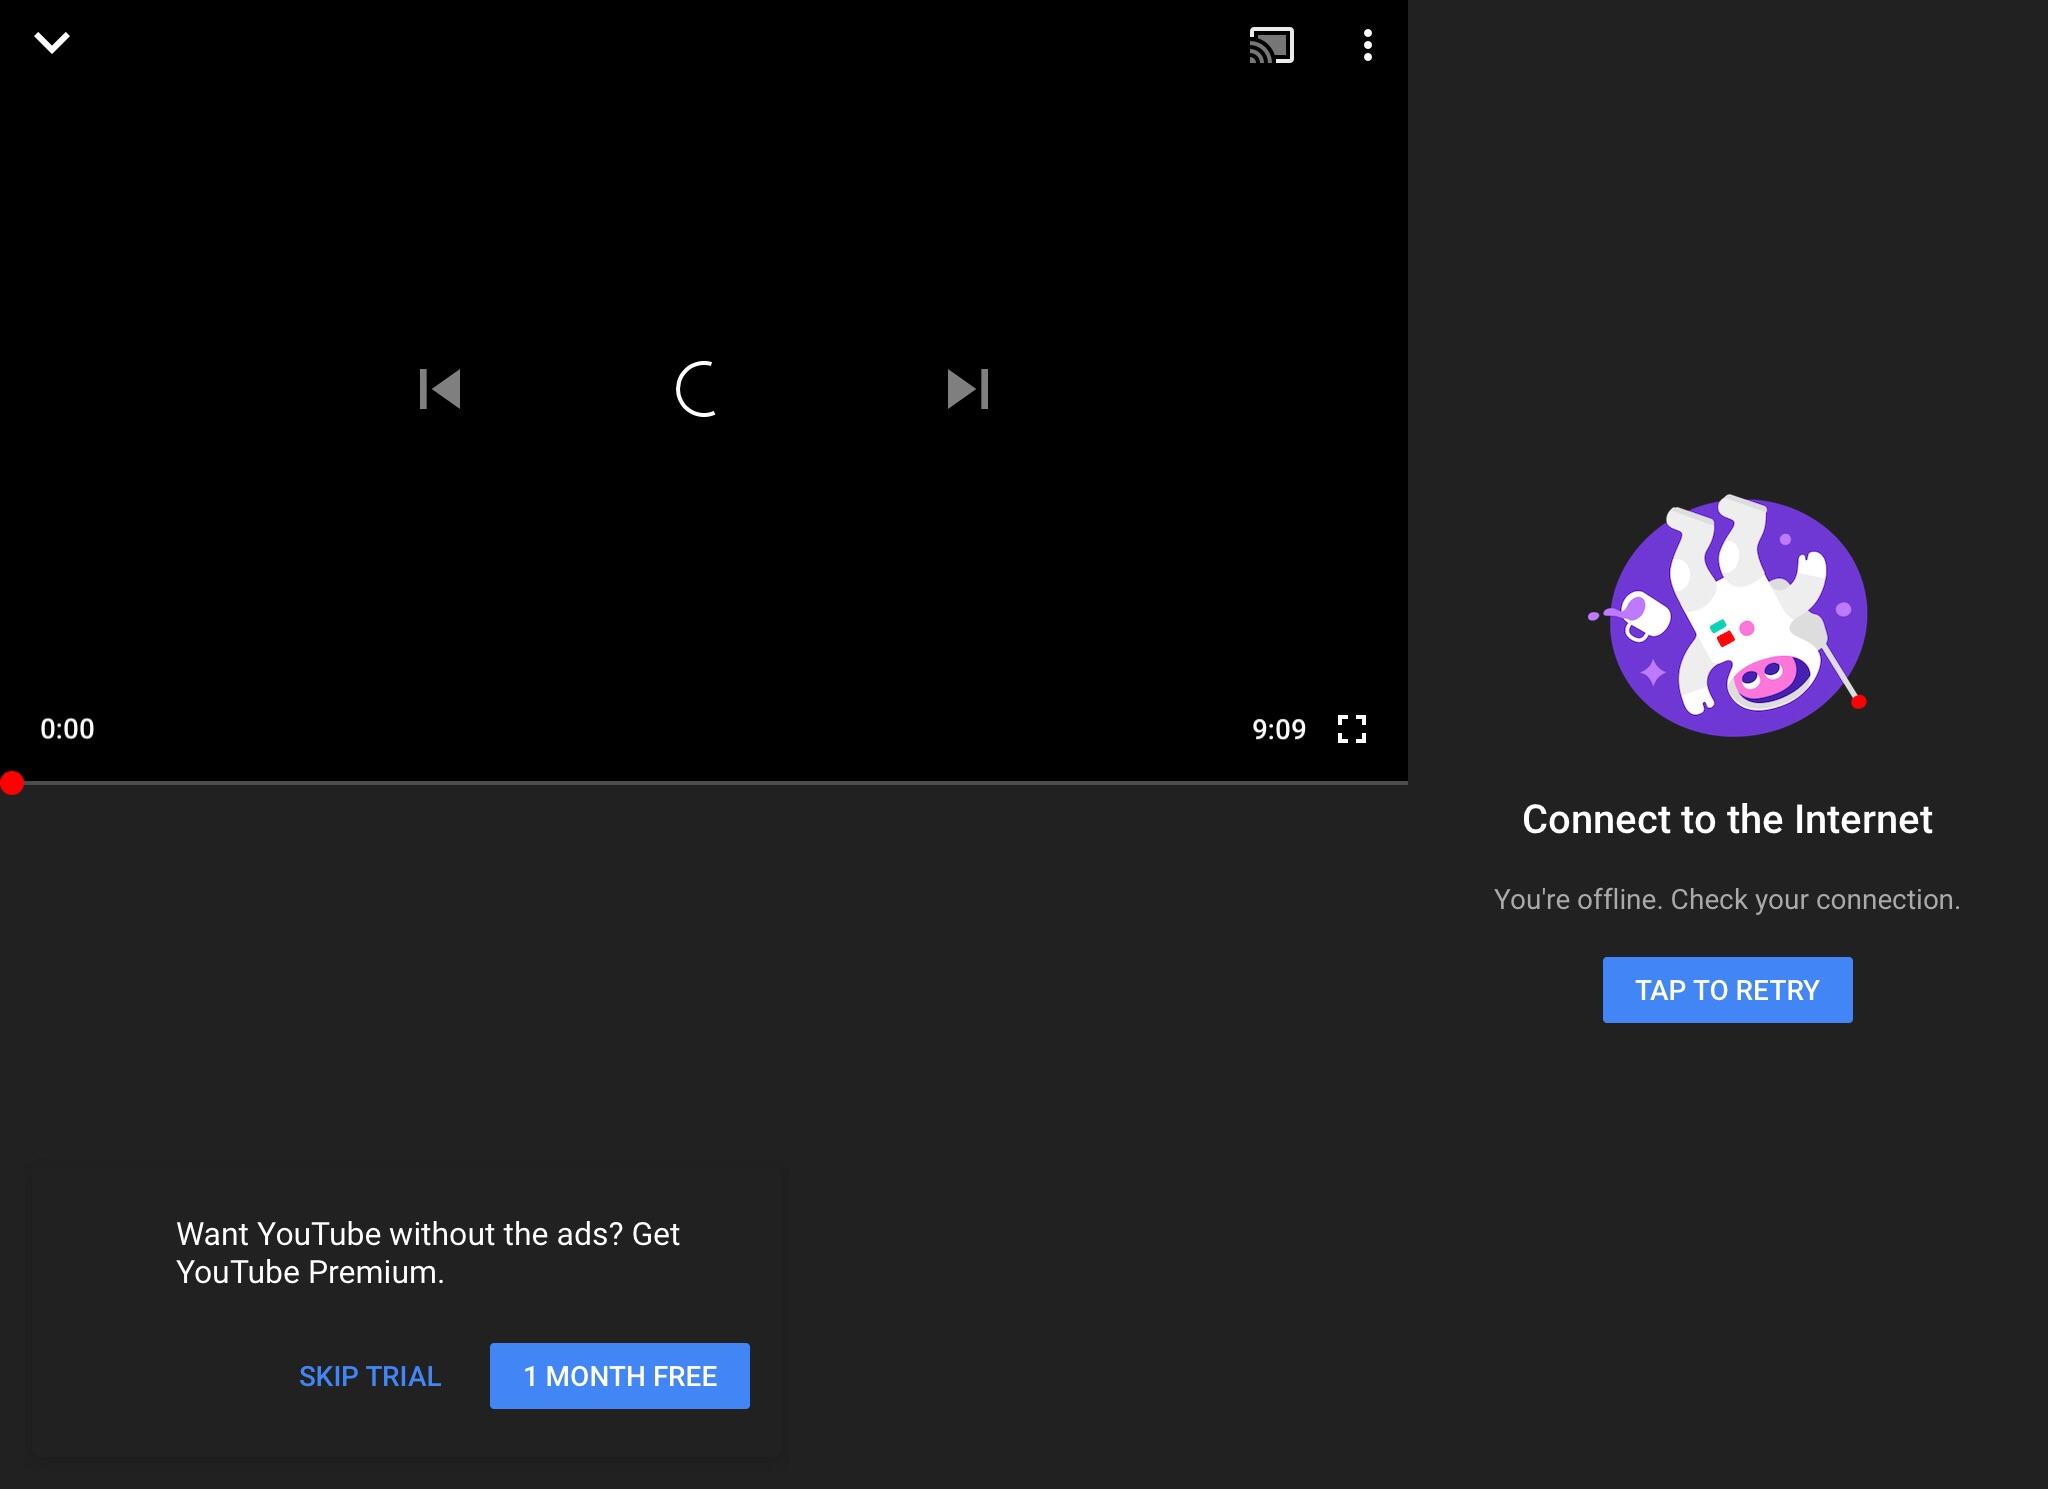
Task: Tap the 9:09 duration label
Action: (x=1279, y=729)
